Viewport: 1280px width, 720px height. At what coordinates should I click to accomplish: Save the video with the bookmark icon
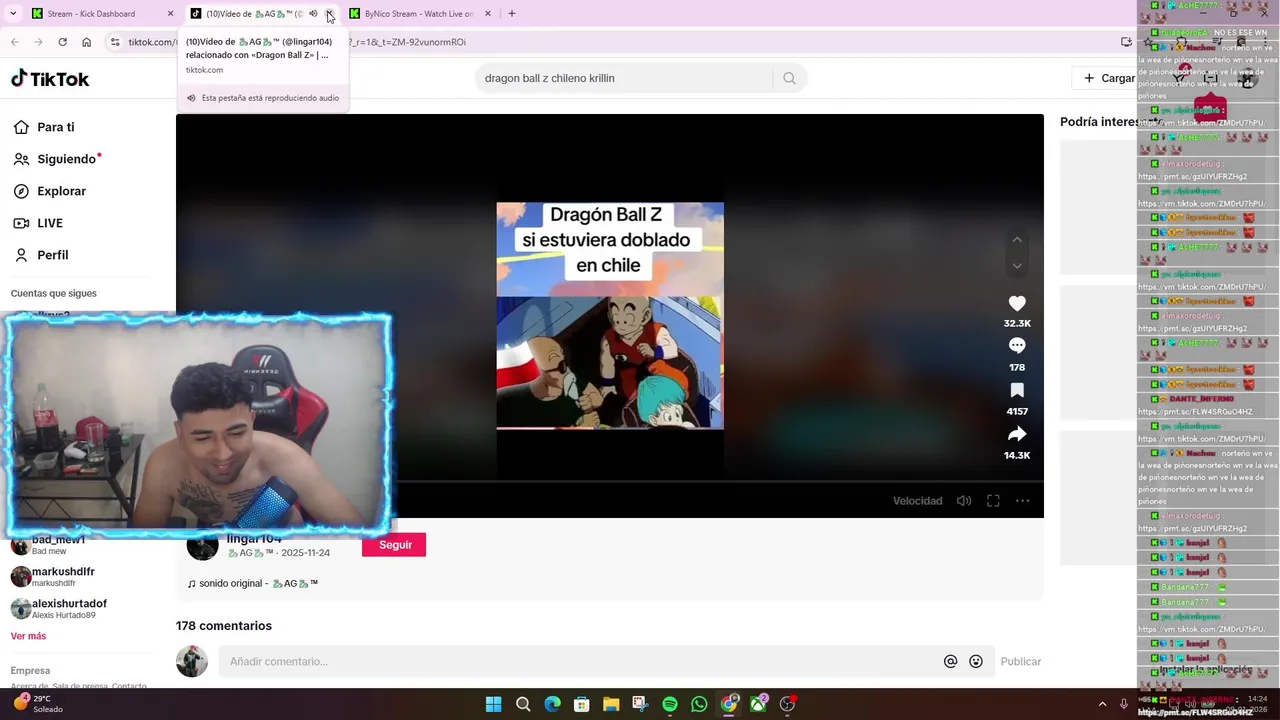[x=1017, y=390]
